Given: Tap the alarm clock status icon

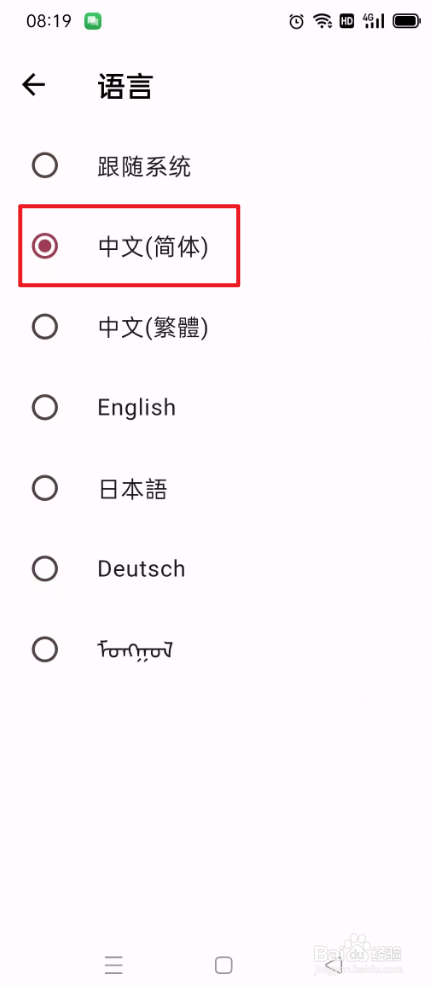Looking at the screenshot, I should coord(296,22).
